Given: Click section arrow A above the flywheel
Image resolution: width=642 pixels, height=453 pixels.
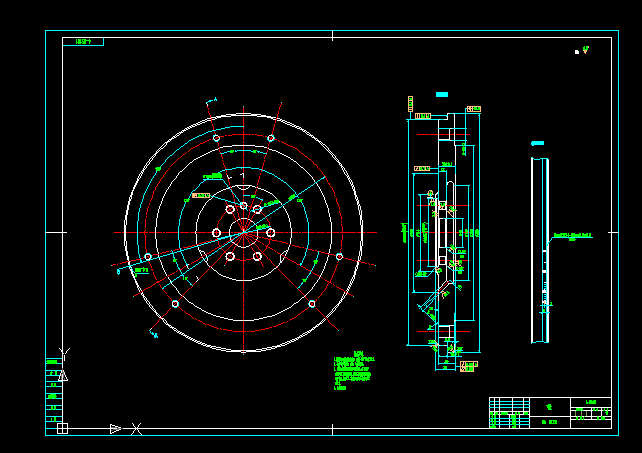Looking at the screenshot, I should [211, 101].
